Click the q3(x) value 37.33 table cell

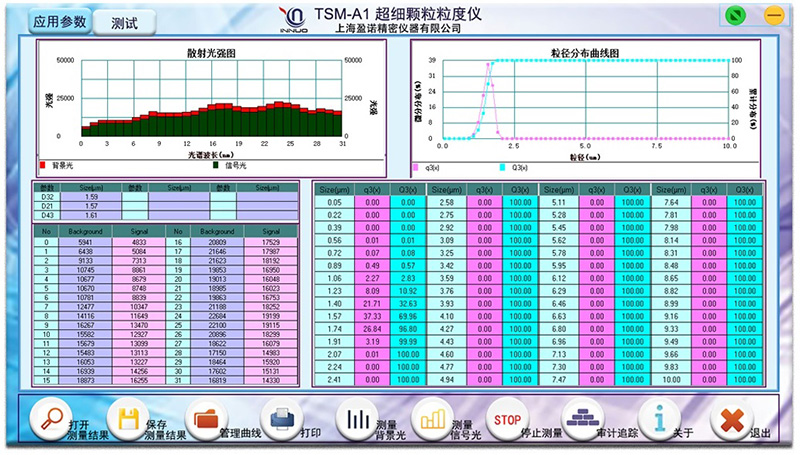(373, 314)
